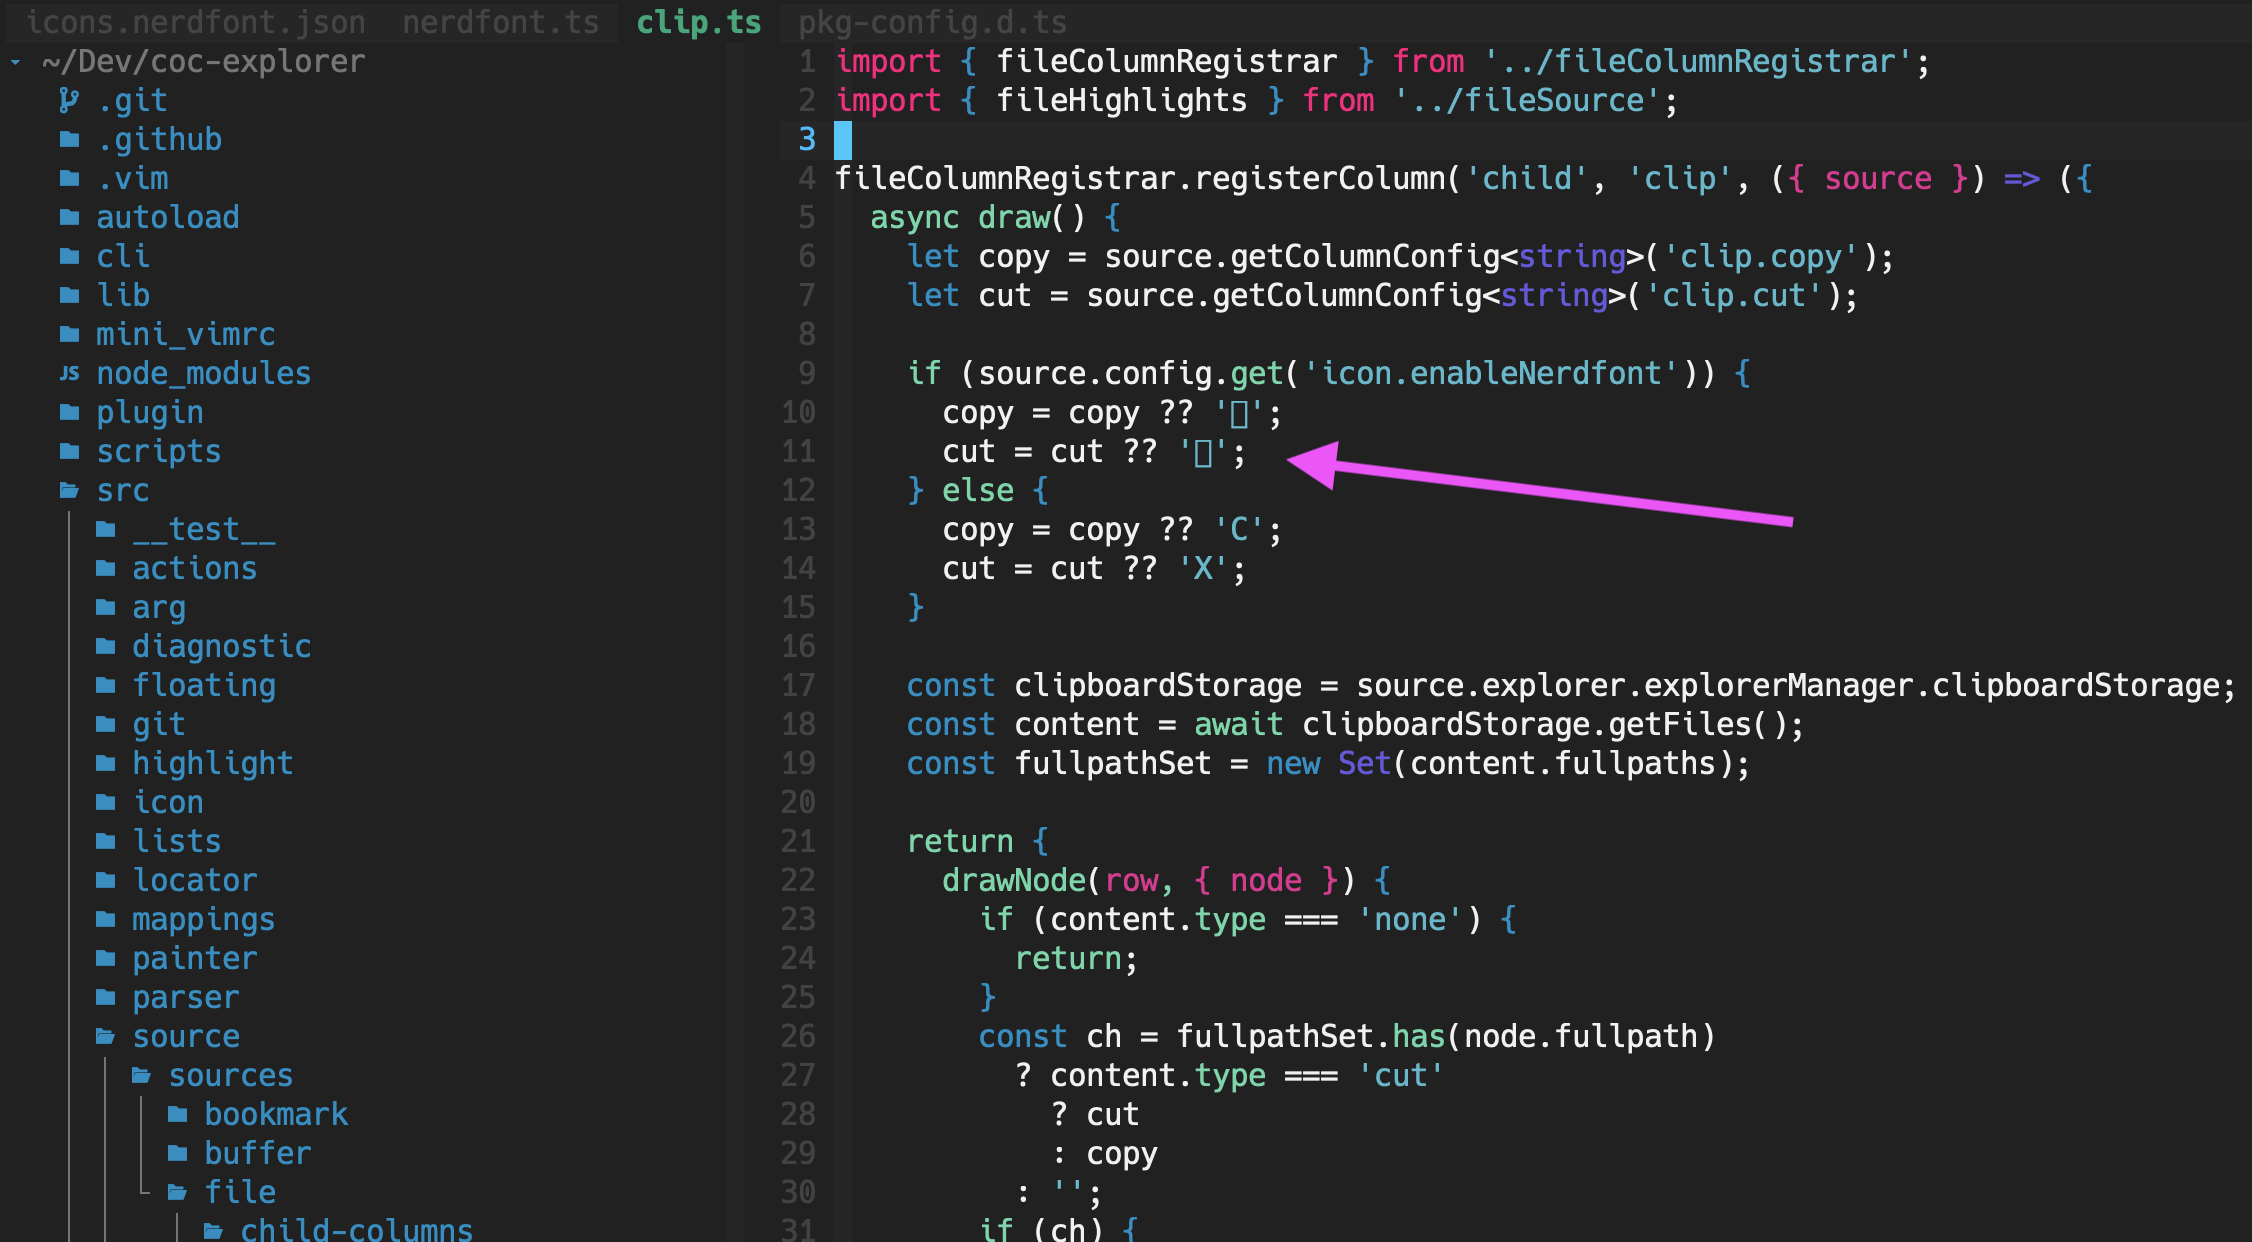Open the highlight folder in the tree
Screen dimensions: 2252x1242
[213, 762]
